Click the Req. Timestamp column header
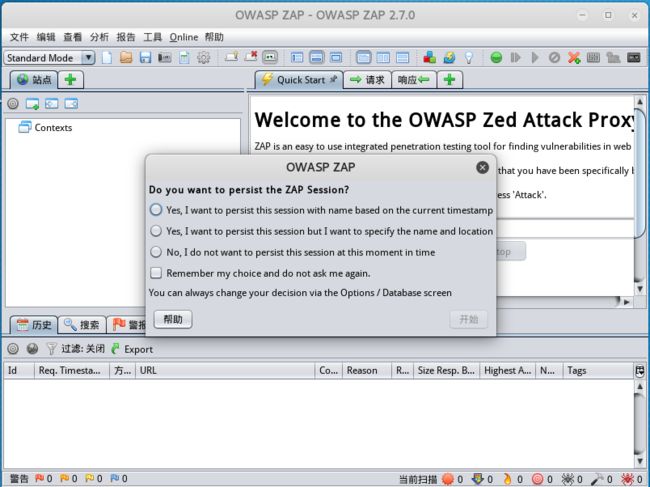650x487 pixels. 71,371
